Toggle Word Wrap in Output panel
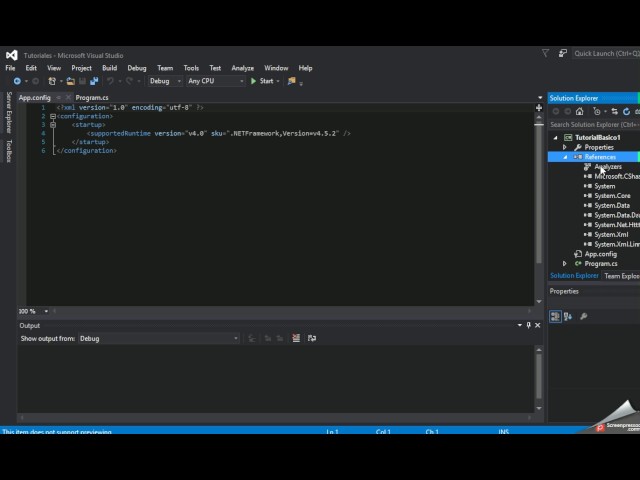The image size is (640, 480). [x=312, y=338]
